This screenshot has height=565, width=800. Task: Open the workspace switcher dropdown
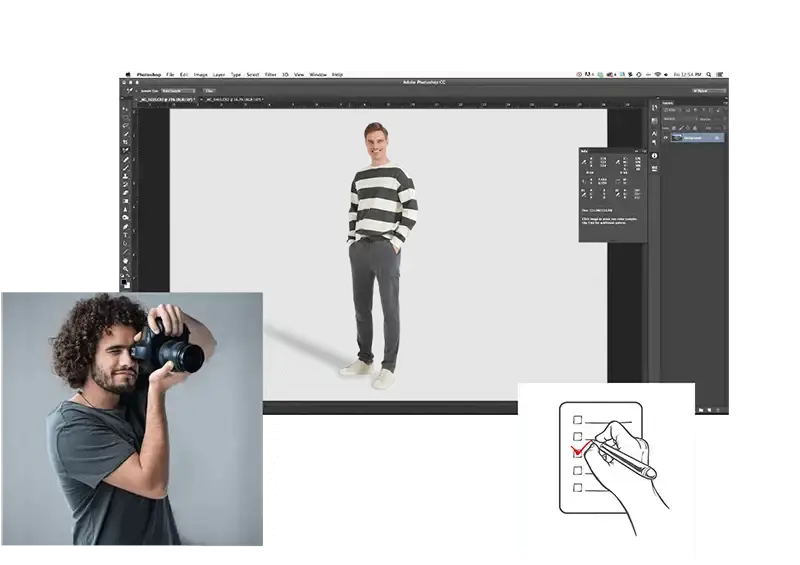709,90
